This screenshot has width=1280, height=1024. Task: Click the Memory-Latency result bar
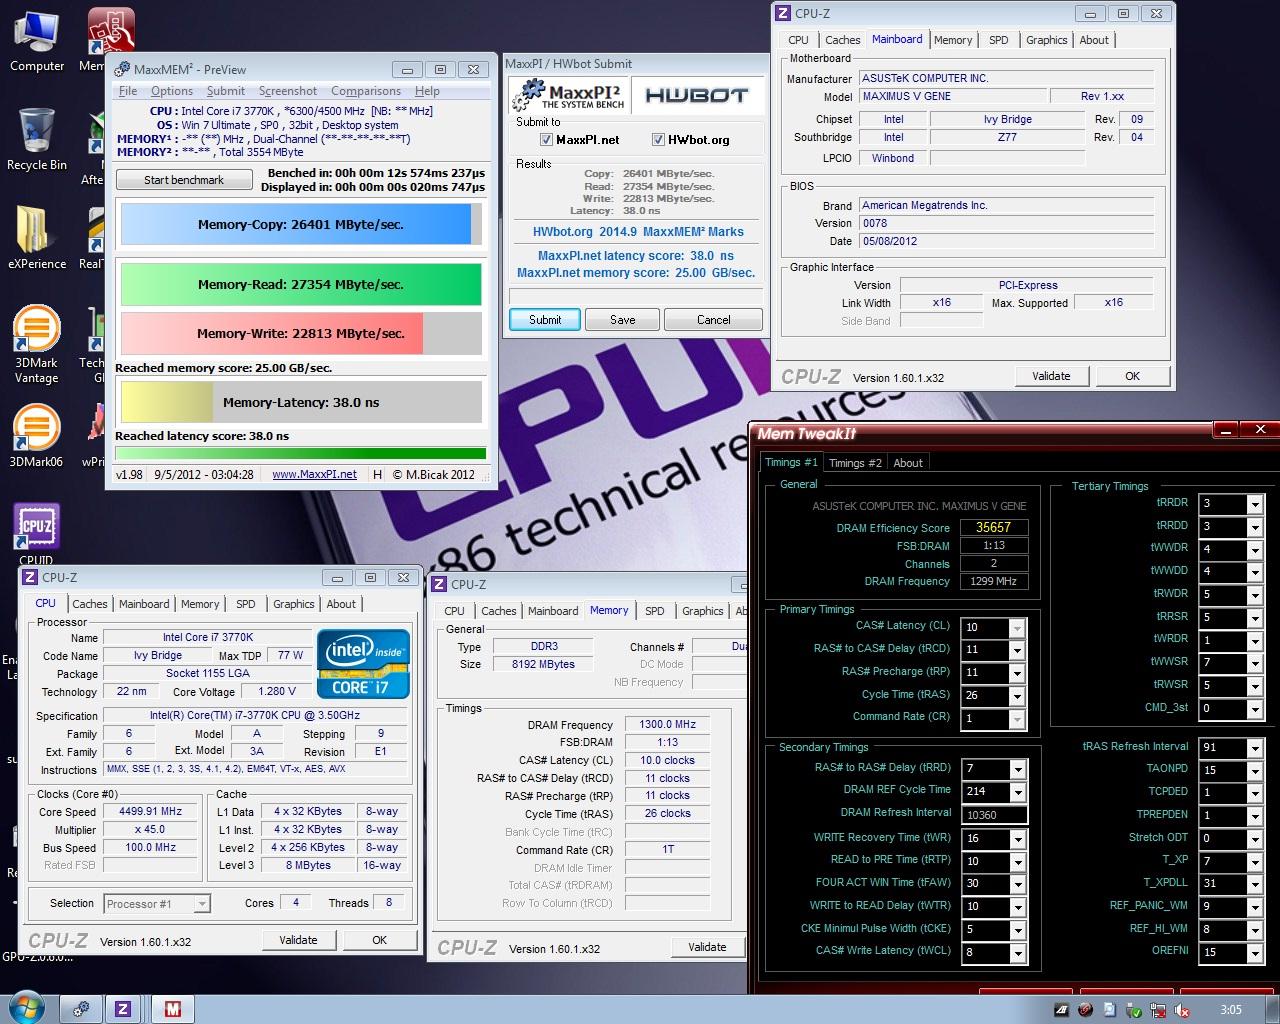301,402
